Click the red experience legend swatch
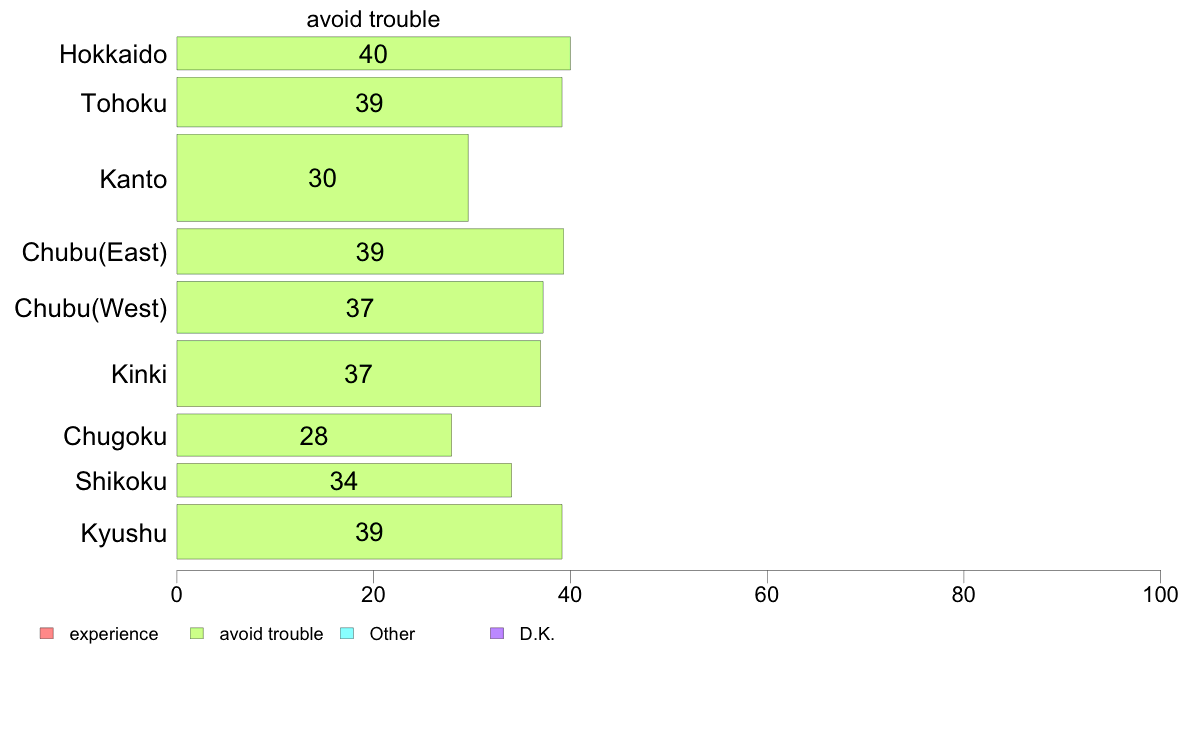Viewport: 1188px width, 736px height. [47, 633]
